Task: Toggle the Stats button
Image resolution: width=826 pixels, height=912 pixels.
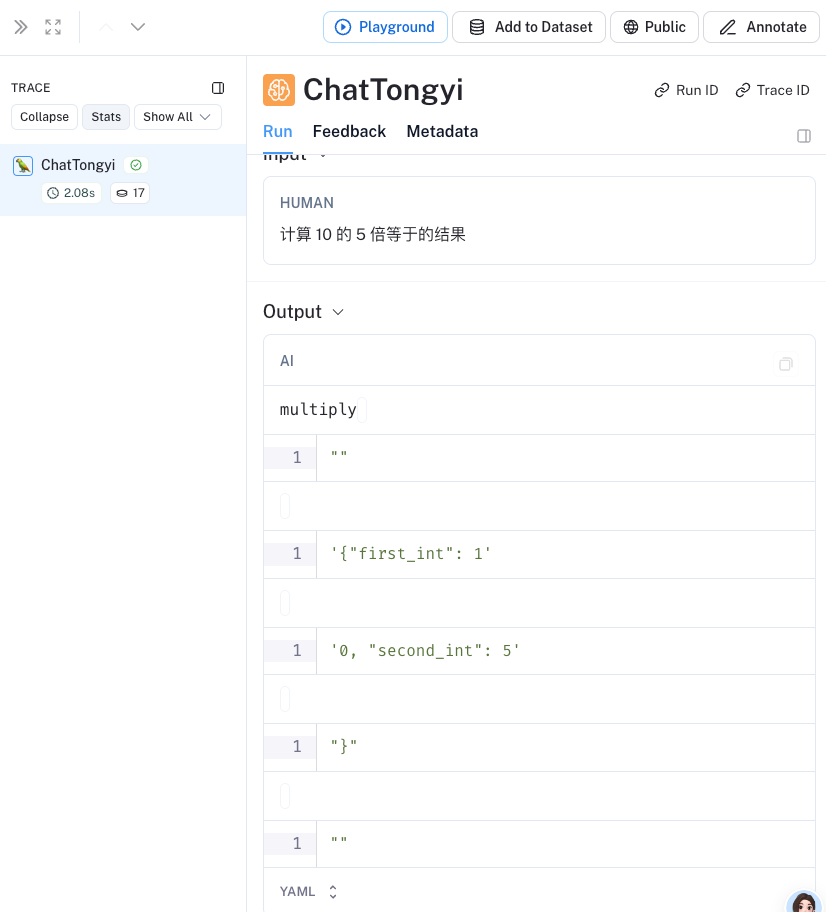Action: click(x=106, y=117)
